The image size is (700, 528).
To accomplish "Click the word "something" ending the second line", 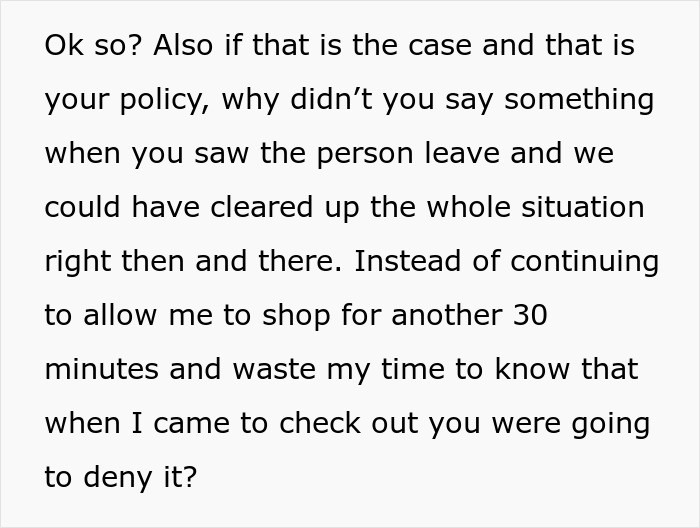I will tap(581, 101).
